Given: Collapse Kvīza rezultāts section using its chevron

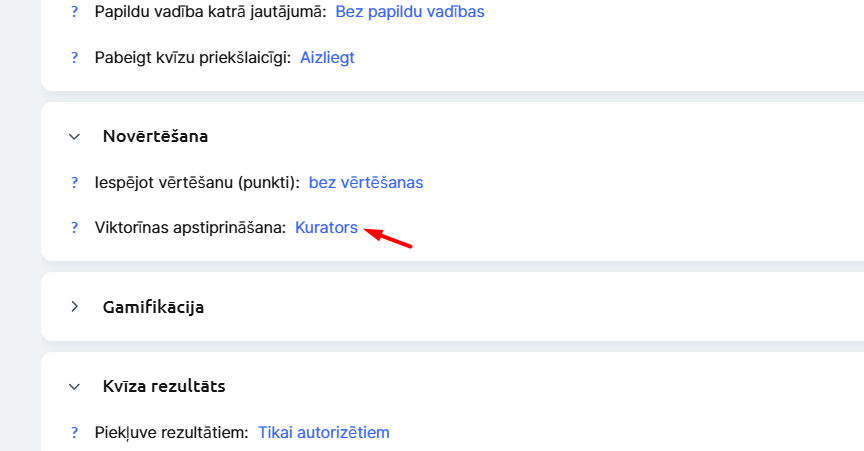Looking at the screenshot, I should point(74,386).
